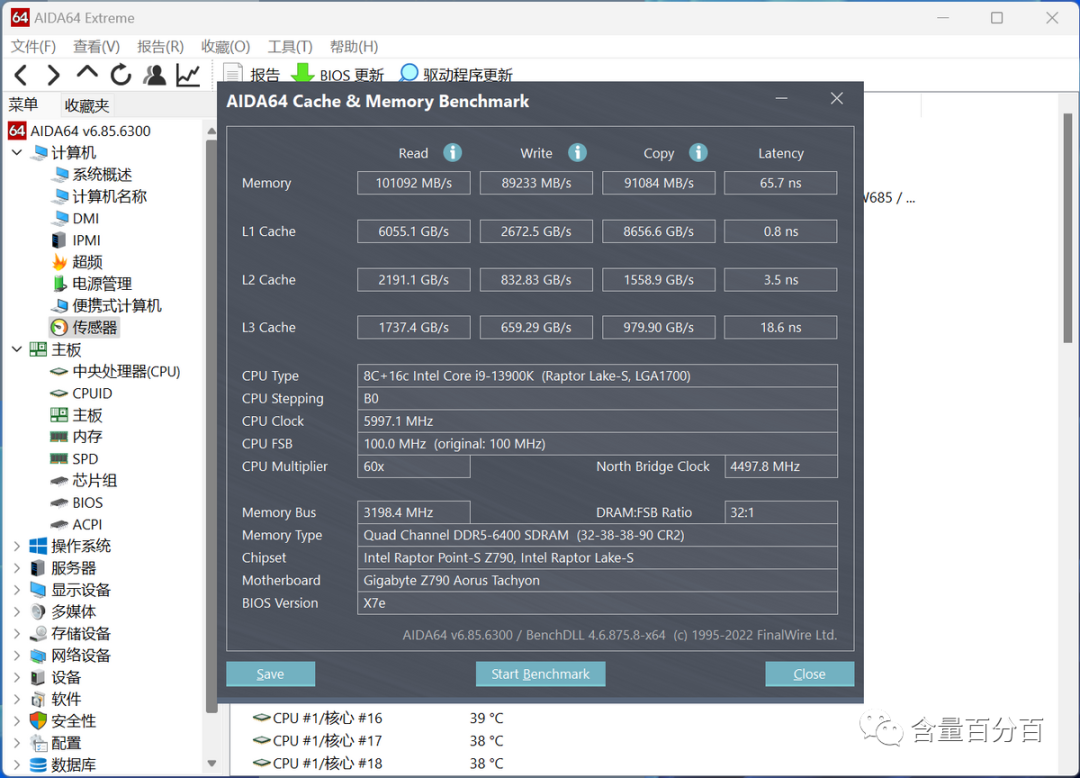Open the IPMI tree item
The height and width of the screenshot is (778, 1080).
tap(76, 240)
